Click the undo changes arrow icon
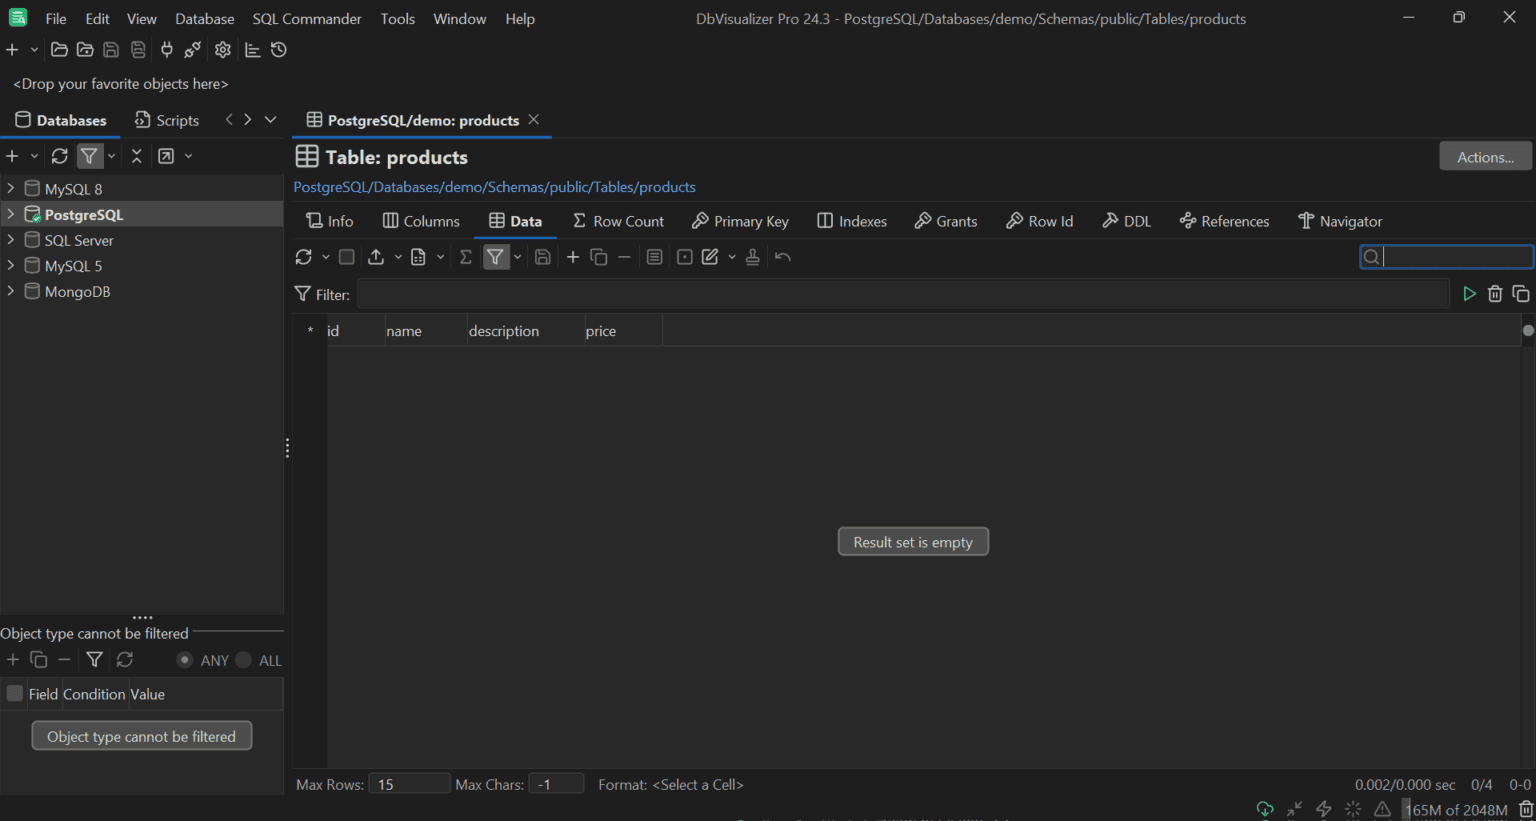 [x=783, y=256]
